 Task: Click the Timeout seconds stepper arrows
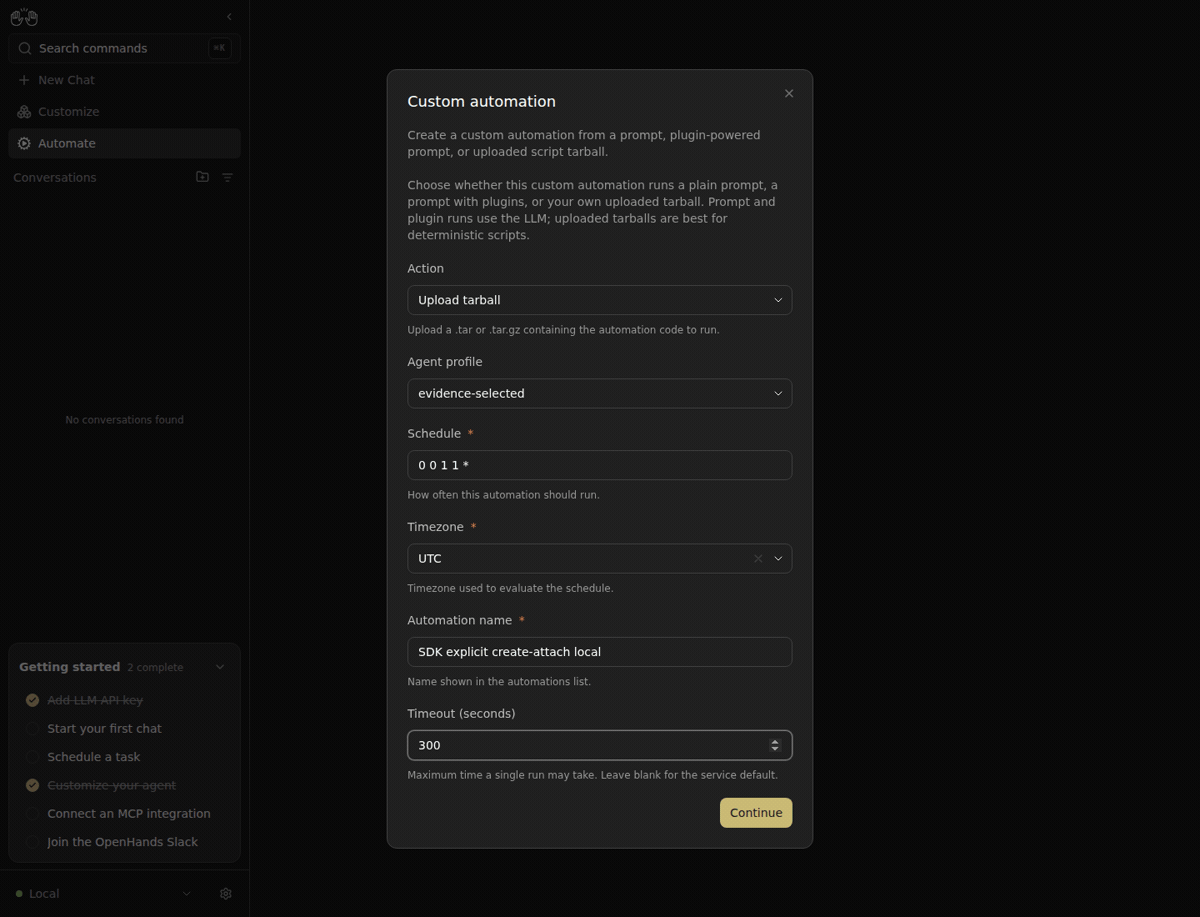coord(775,745)
